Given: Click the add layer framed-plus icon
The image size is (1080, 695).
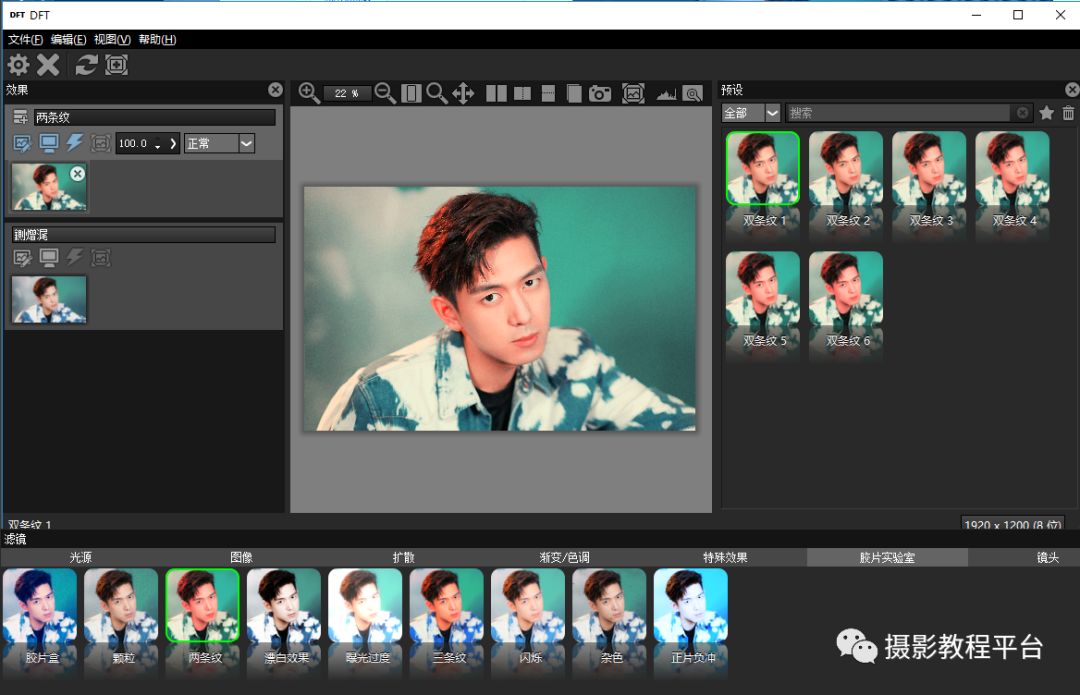Looking at the screenshot, I should click(116, 65).
